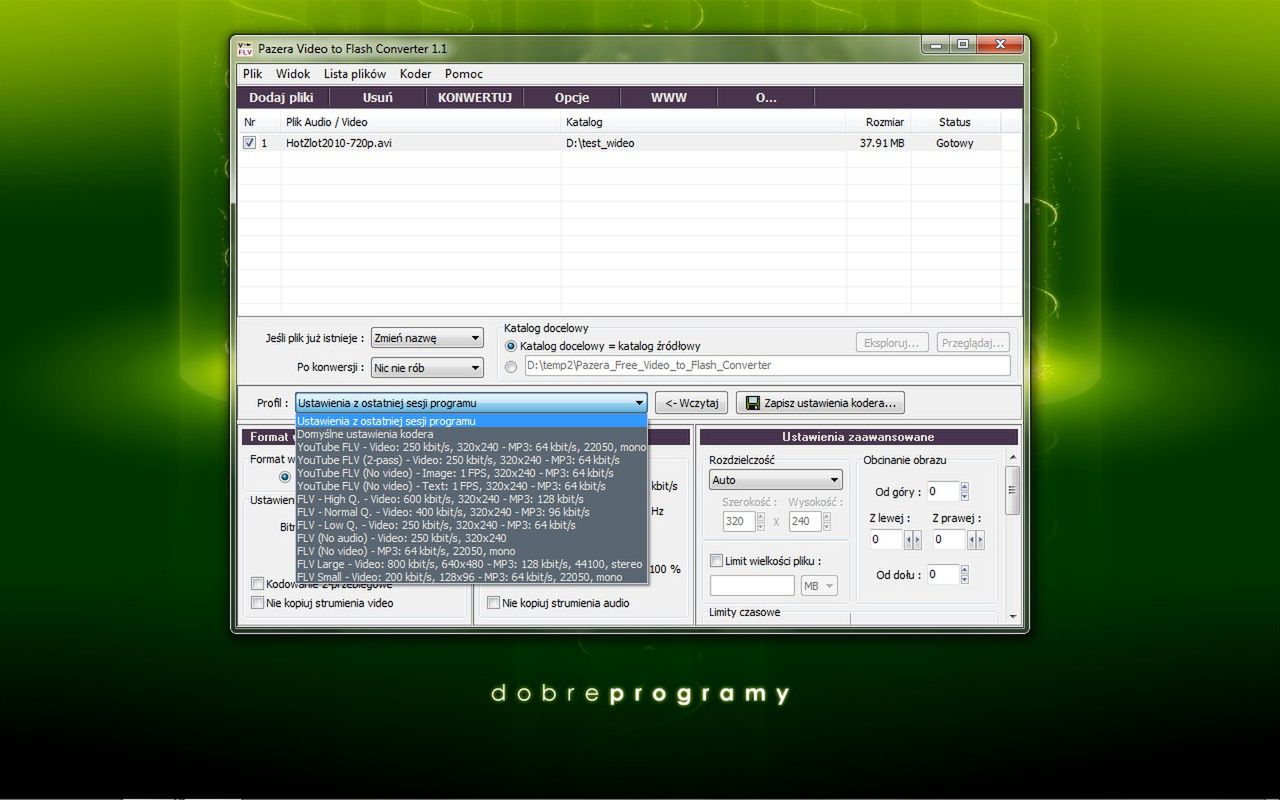The width and height of the screenshot is (1280, 800).
Task: Collapse the Profil dropdown arrow
Action: click(640, 403)
